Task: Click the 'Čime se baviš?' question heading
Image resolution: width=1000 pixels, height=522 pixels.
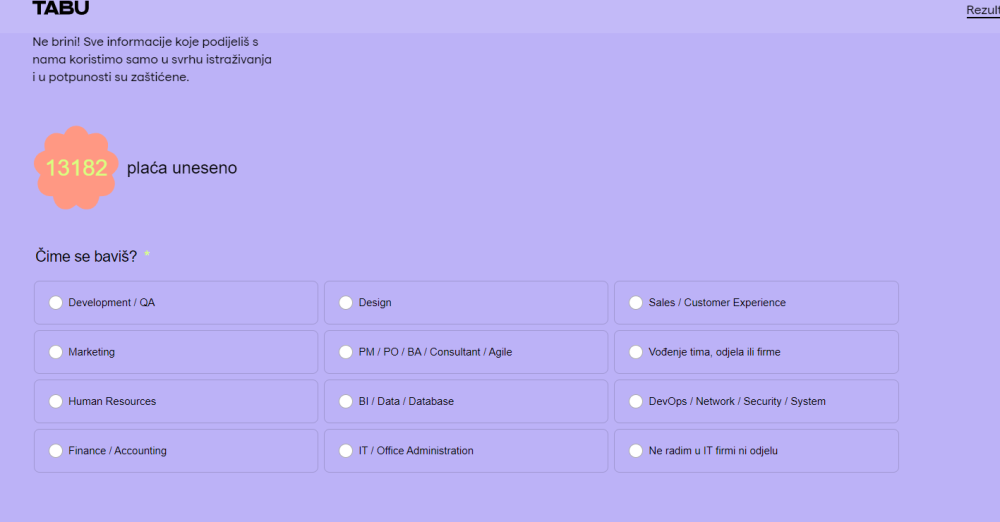Action: click(x=86, y=257)
